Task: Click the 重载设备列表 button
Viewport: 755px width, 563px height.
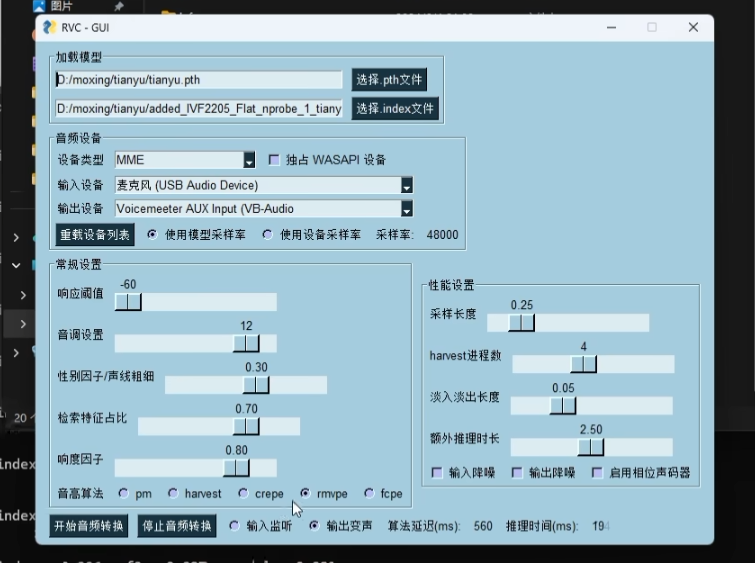Action: click(95, 235)
